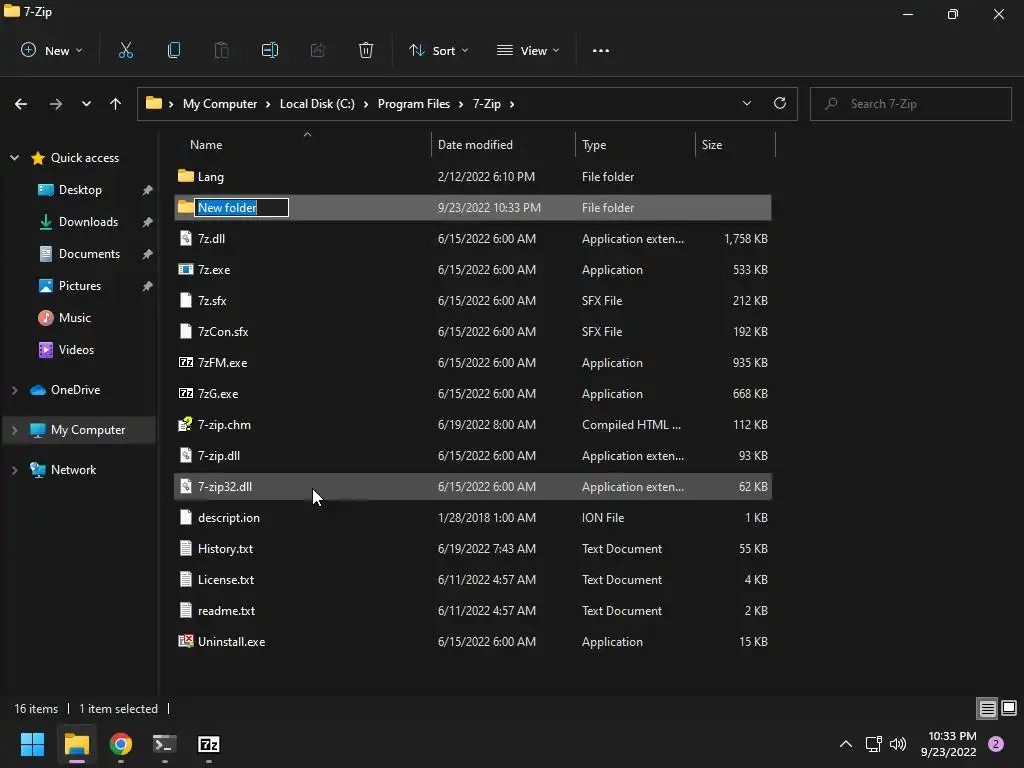Sort by Size column header
Image resolution: width=1024 pixels, height=768 pixels.
pos(735,144)
